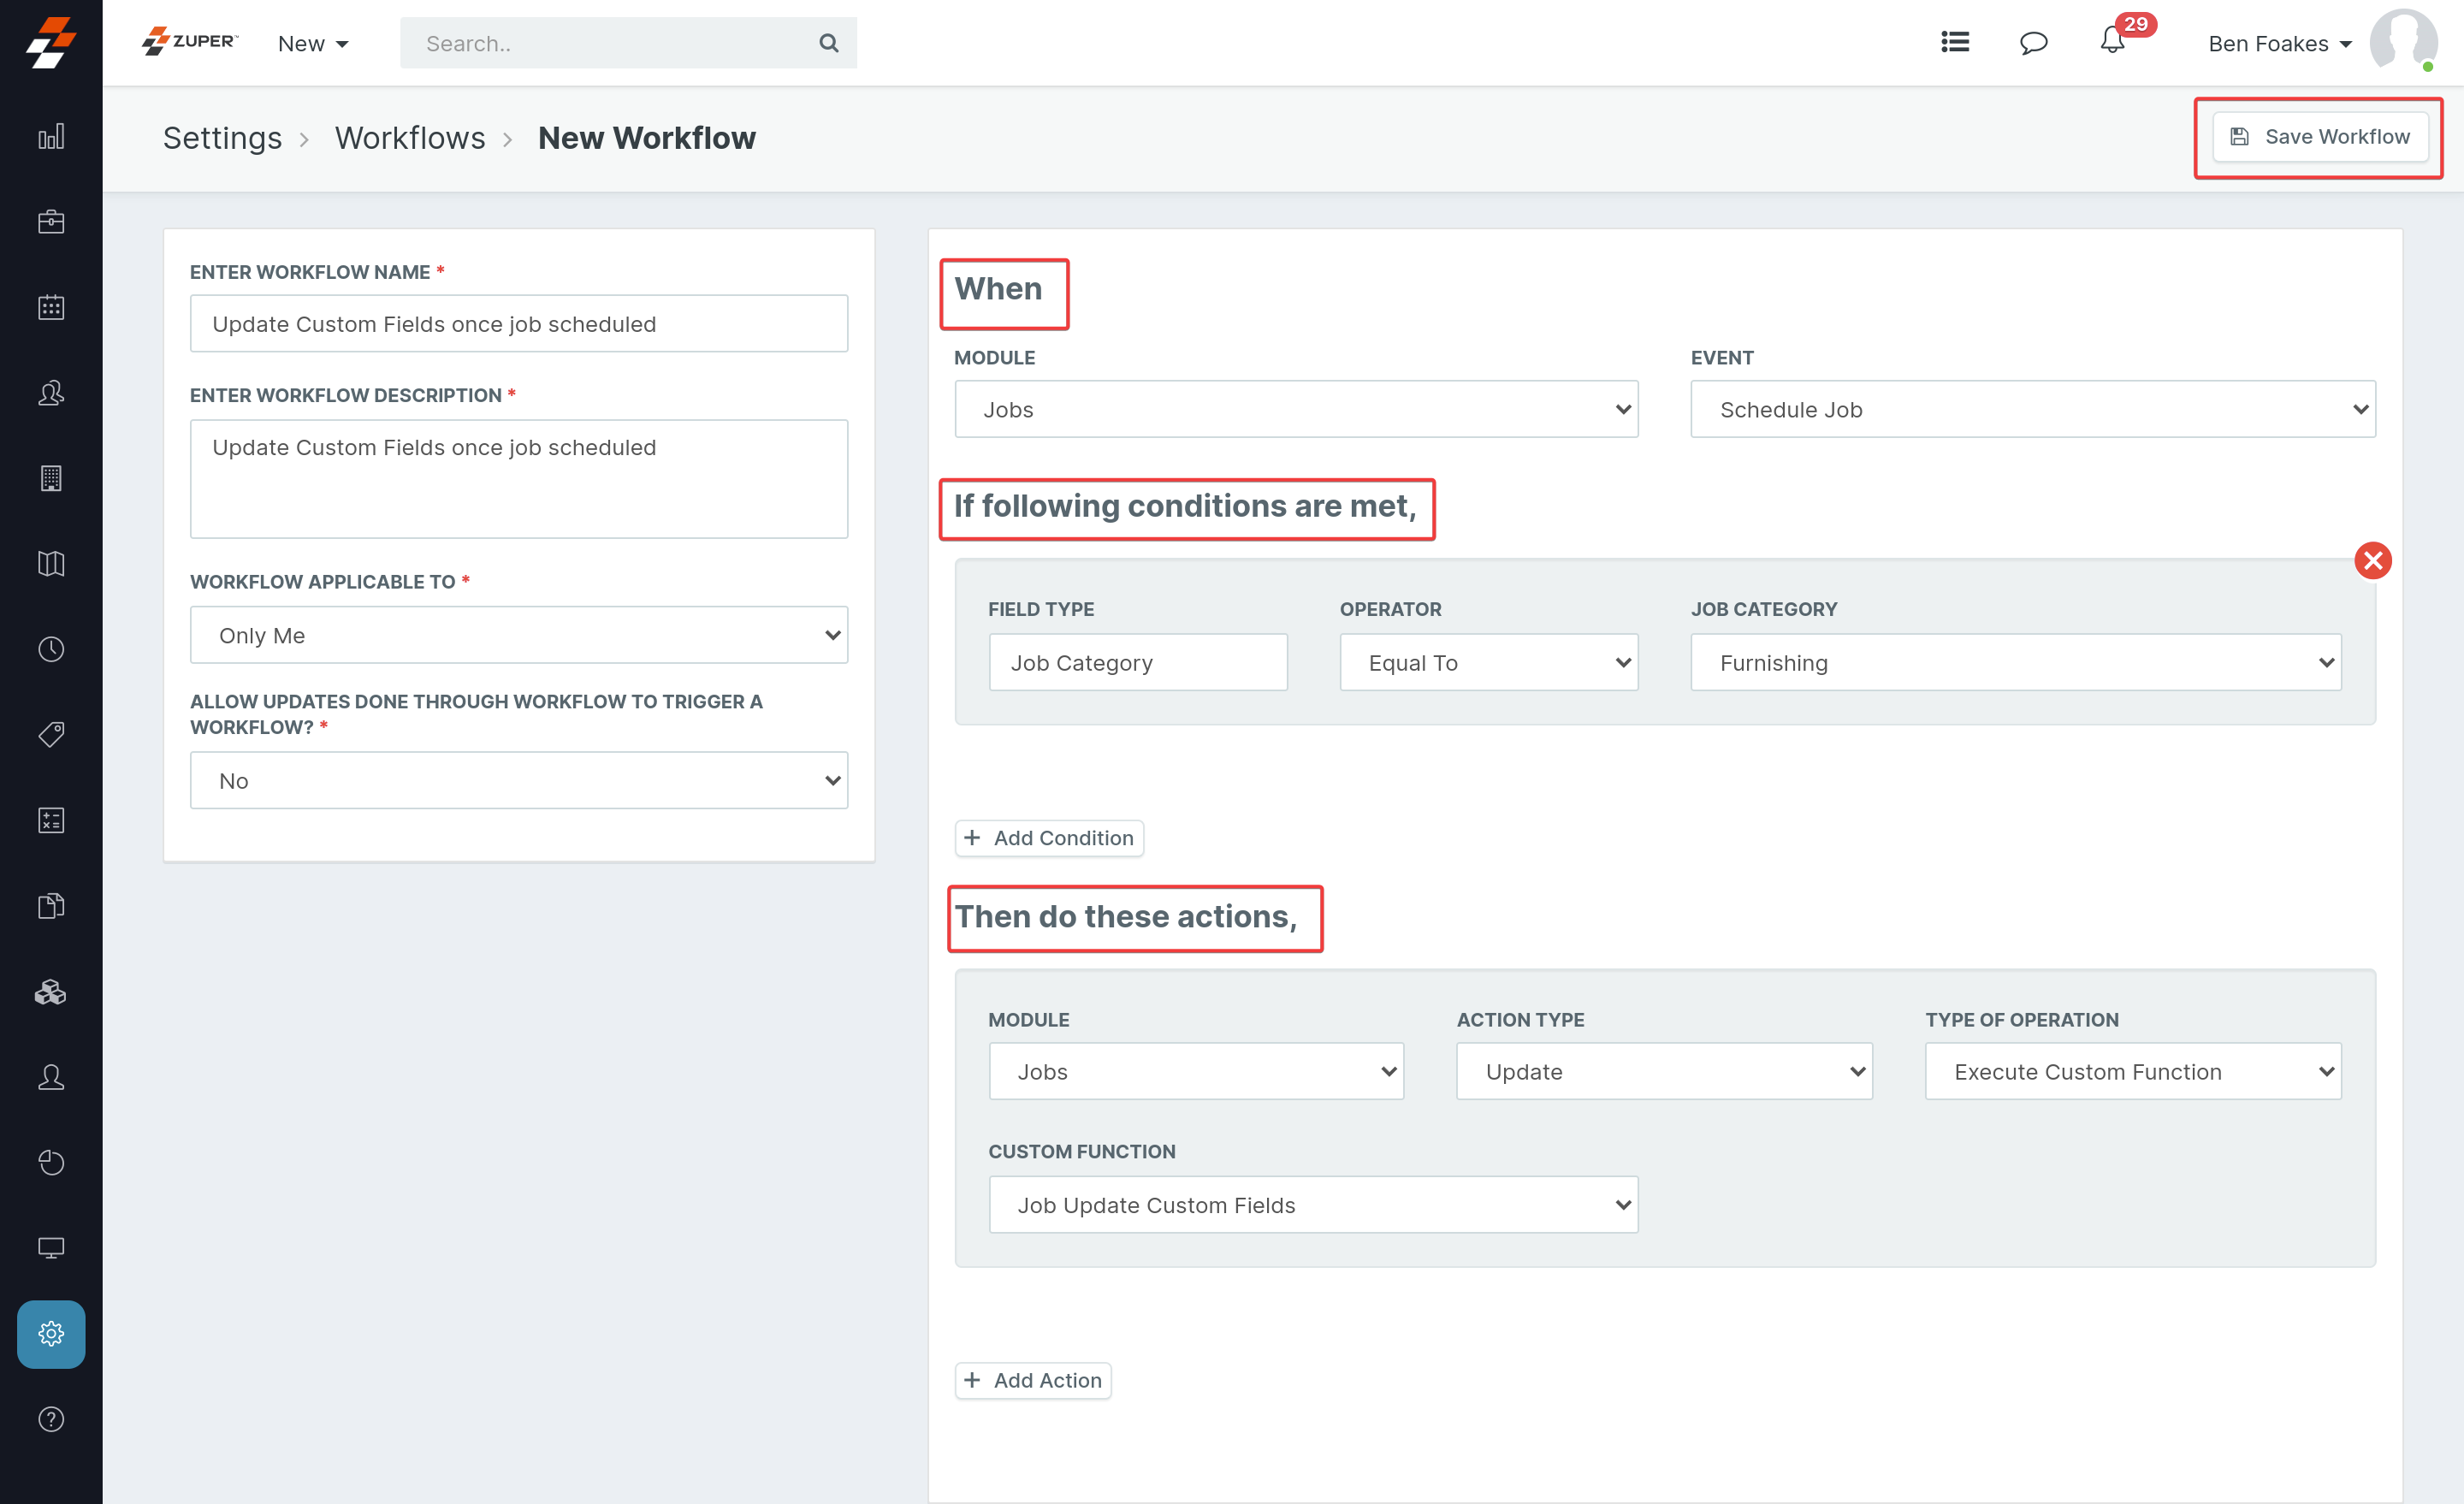The height and width of the screenshot is (1504, 2464).
Task: Expand Workflow Applicable To dropdown
Action: point(518,635)
